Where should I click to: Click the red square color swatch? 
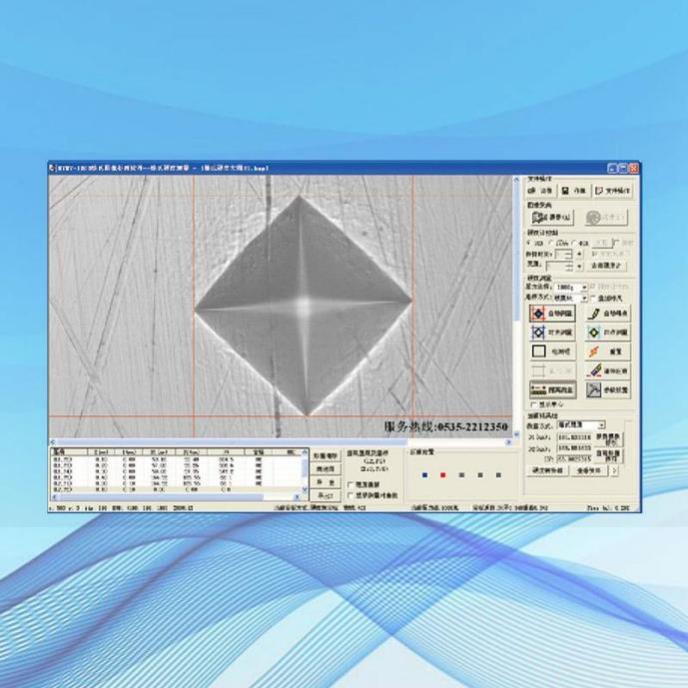coord(442,475)
